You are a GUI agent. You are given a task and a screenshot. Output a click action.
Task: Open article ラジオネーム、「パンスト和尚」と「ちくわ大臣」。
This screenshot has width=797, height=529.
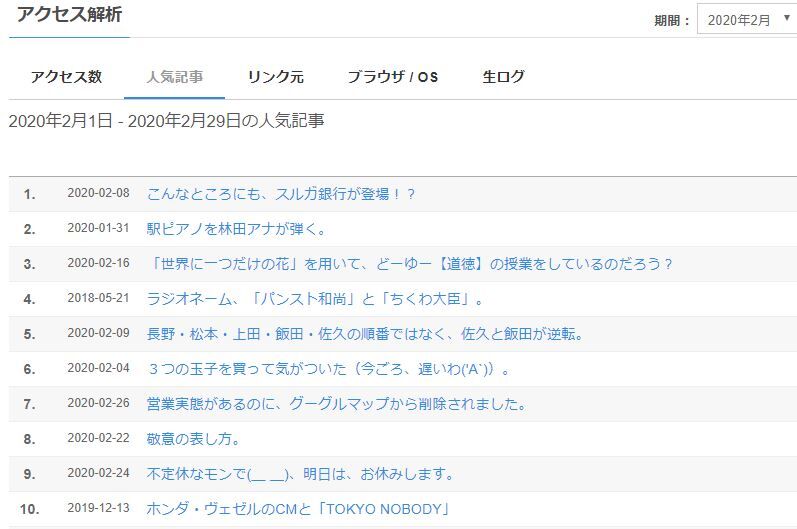315,299
